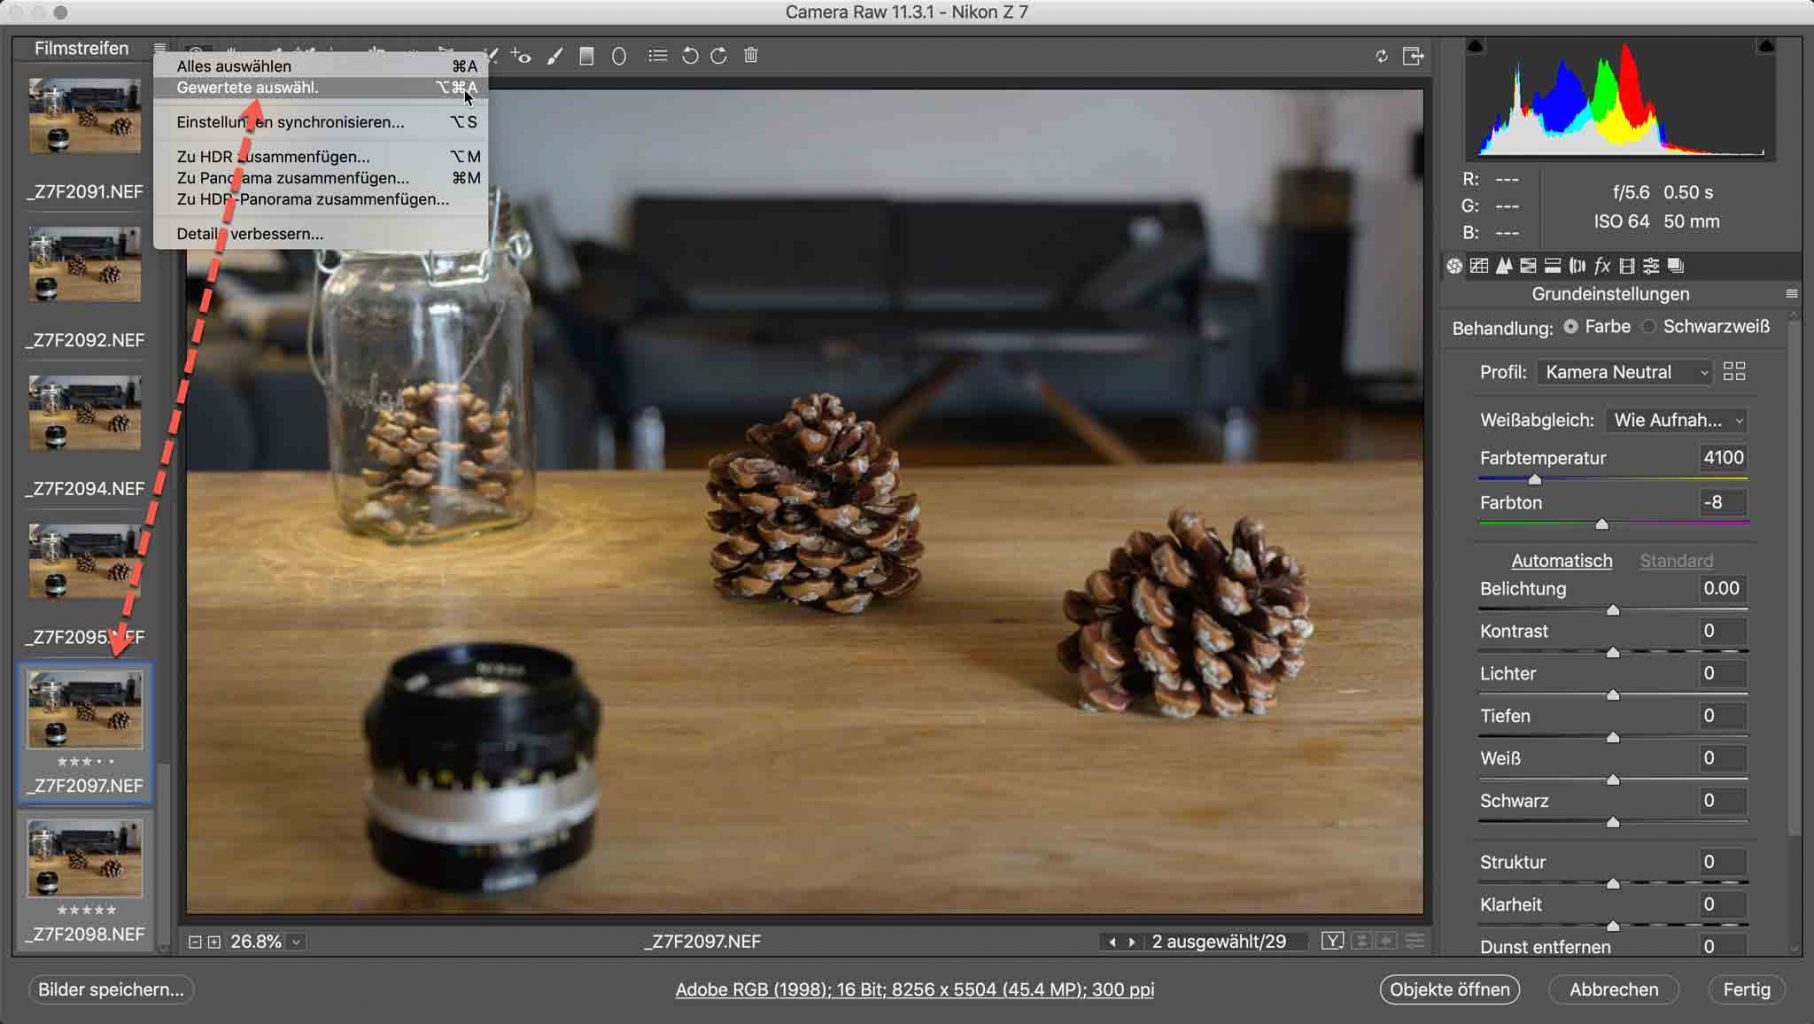Open the Presets sliders panel icon
Screen dimensions: 1814x1024
1651,266
